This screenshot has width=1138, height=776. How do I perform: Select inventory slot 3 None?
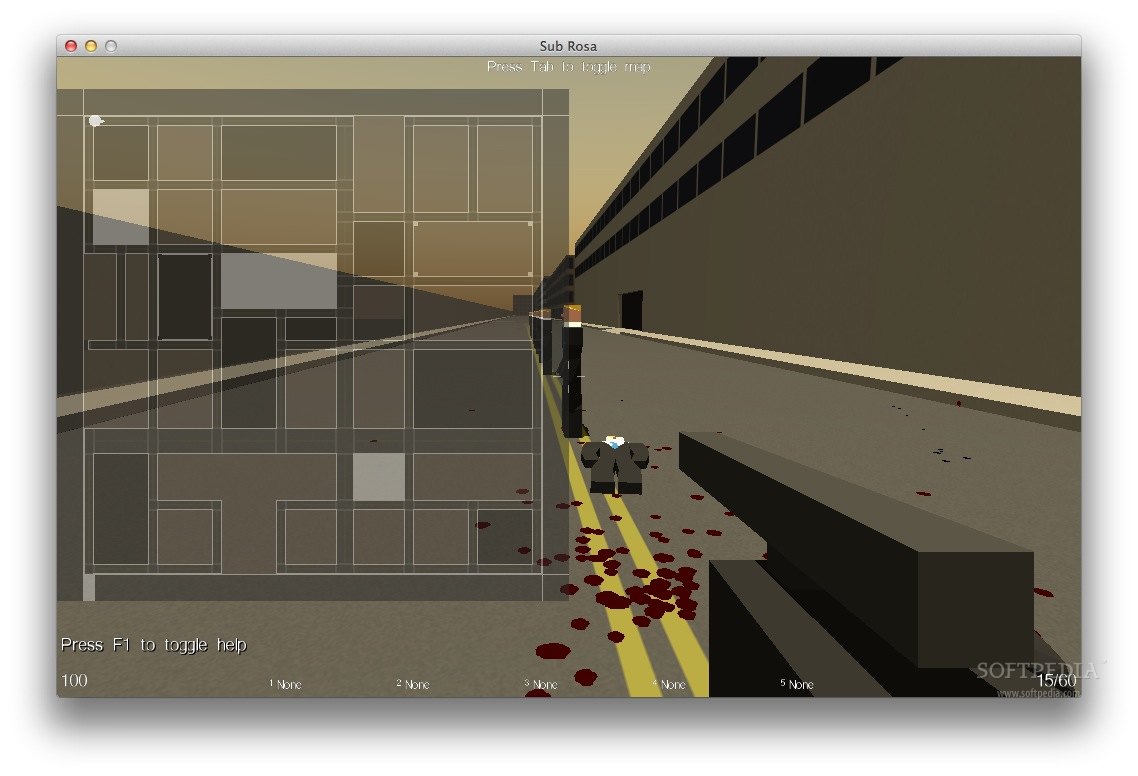pos(541,684)
